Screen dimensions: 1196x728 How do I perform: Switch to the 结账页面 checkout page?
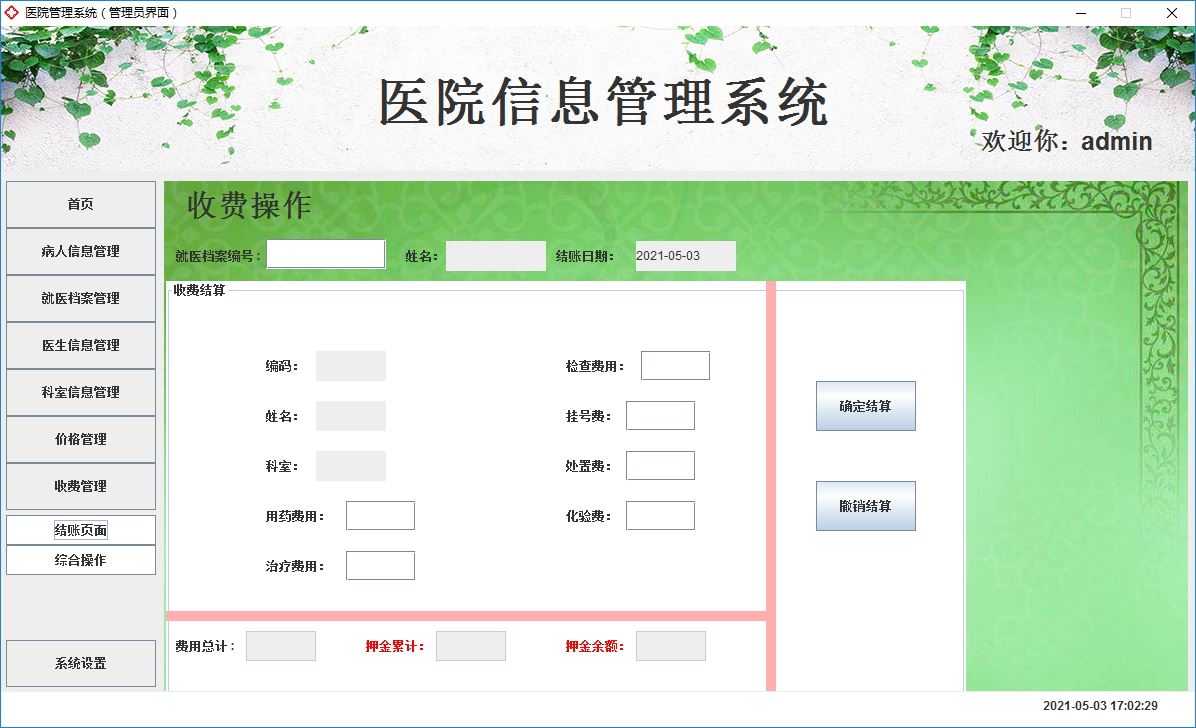click(80, 529)
